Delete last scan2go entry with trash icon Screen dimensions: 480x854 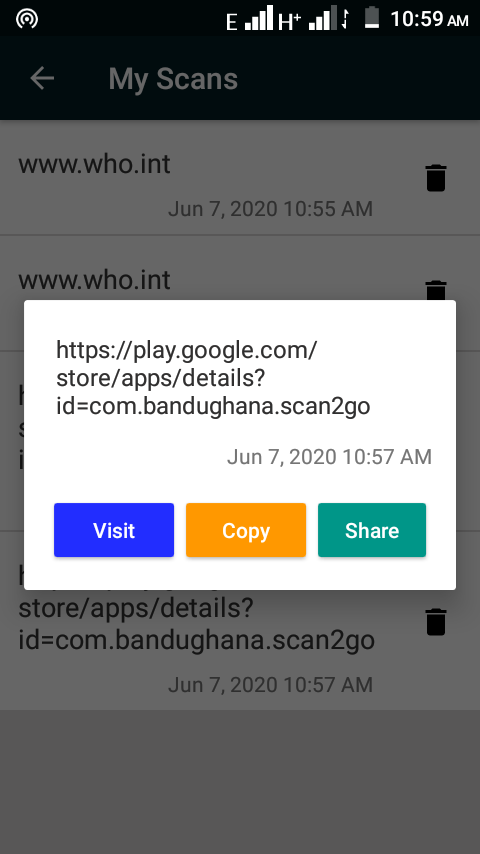point(436,622)
